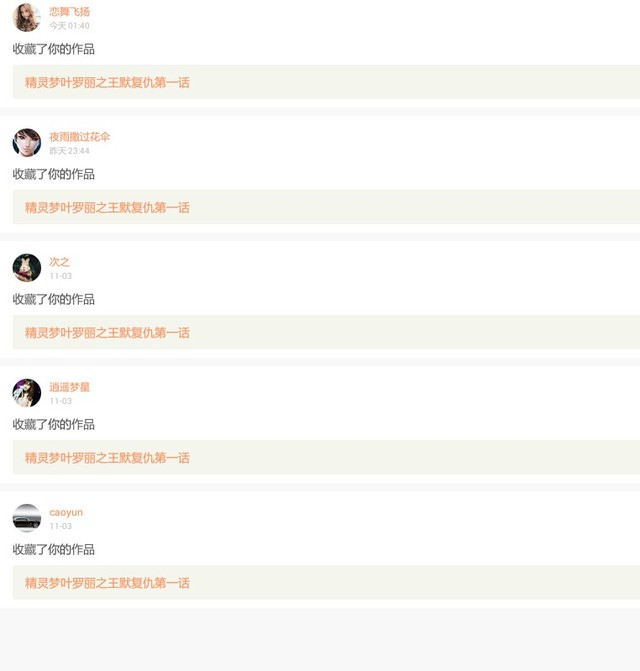The width and height of the screenshot is (640, 671).
Task: Click the 11-03 date under caoyun
Action: 60,526
